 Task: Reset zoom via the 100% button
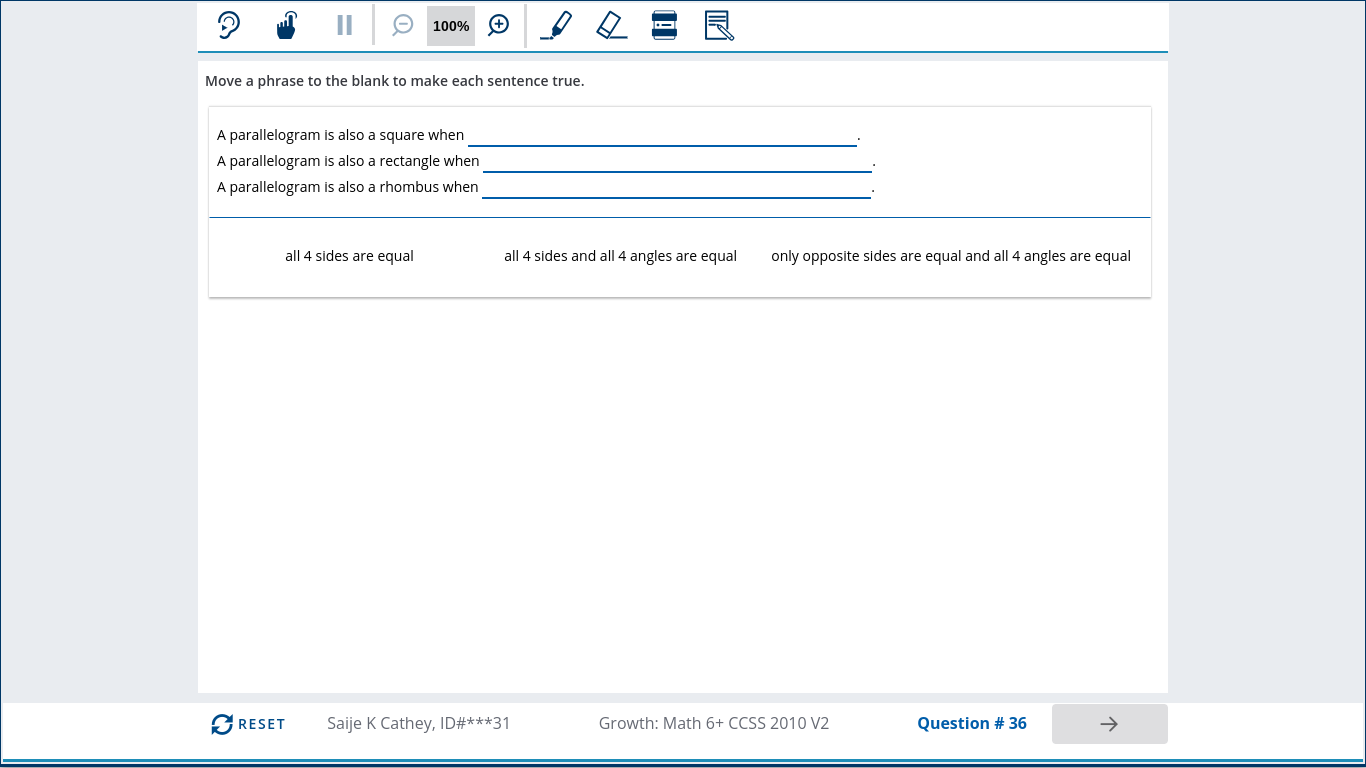451,26
